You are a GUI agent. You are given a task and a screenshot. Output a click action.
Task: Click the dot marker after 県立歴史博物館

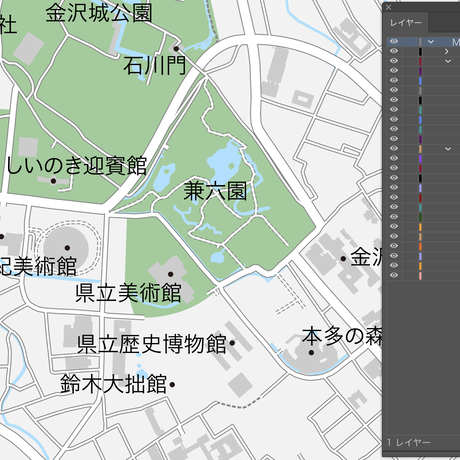pos(232,343)
